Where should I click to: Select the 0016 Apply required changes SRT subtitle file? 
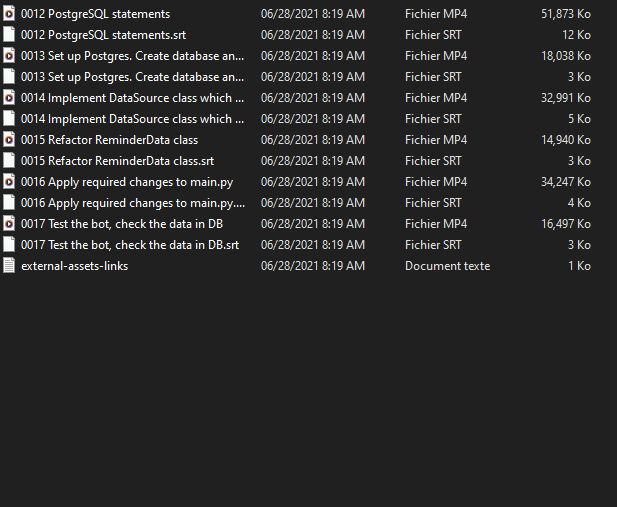point(132,203)
